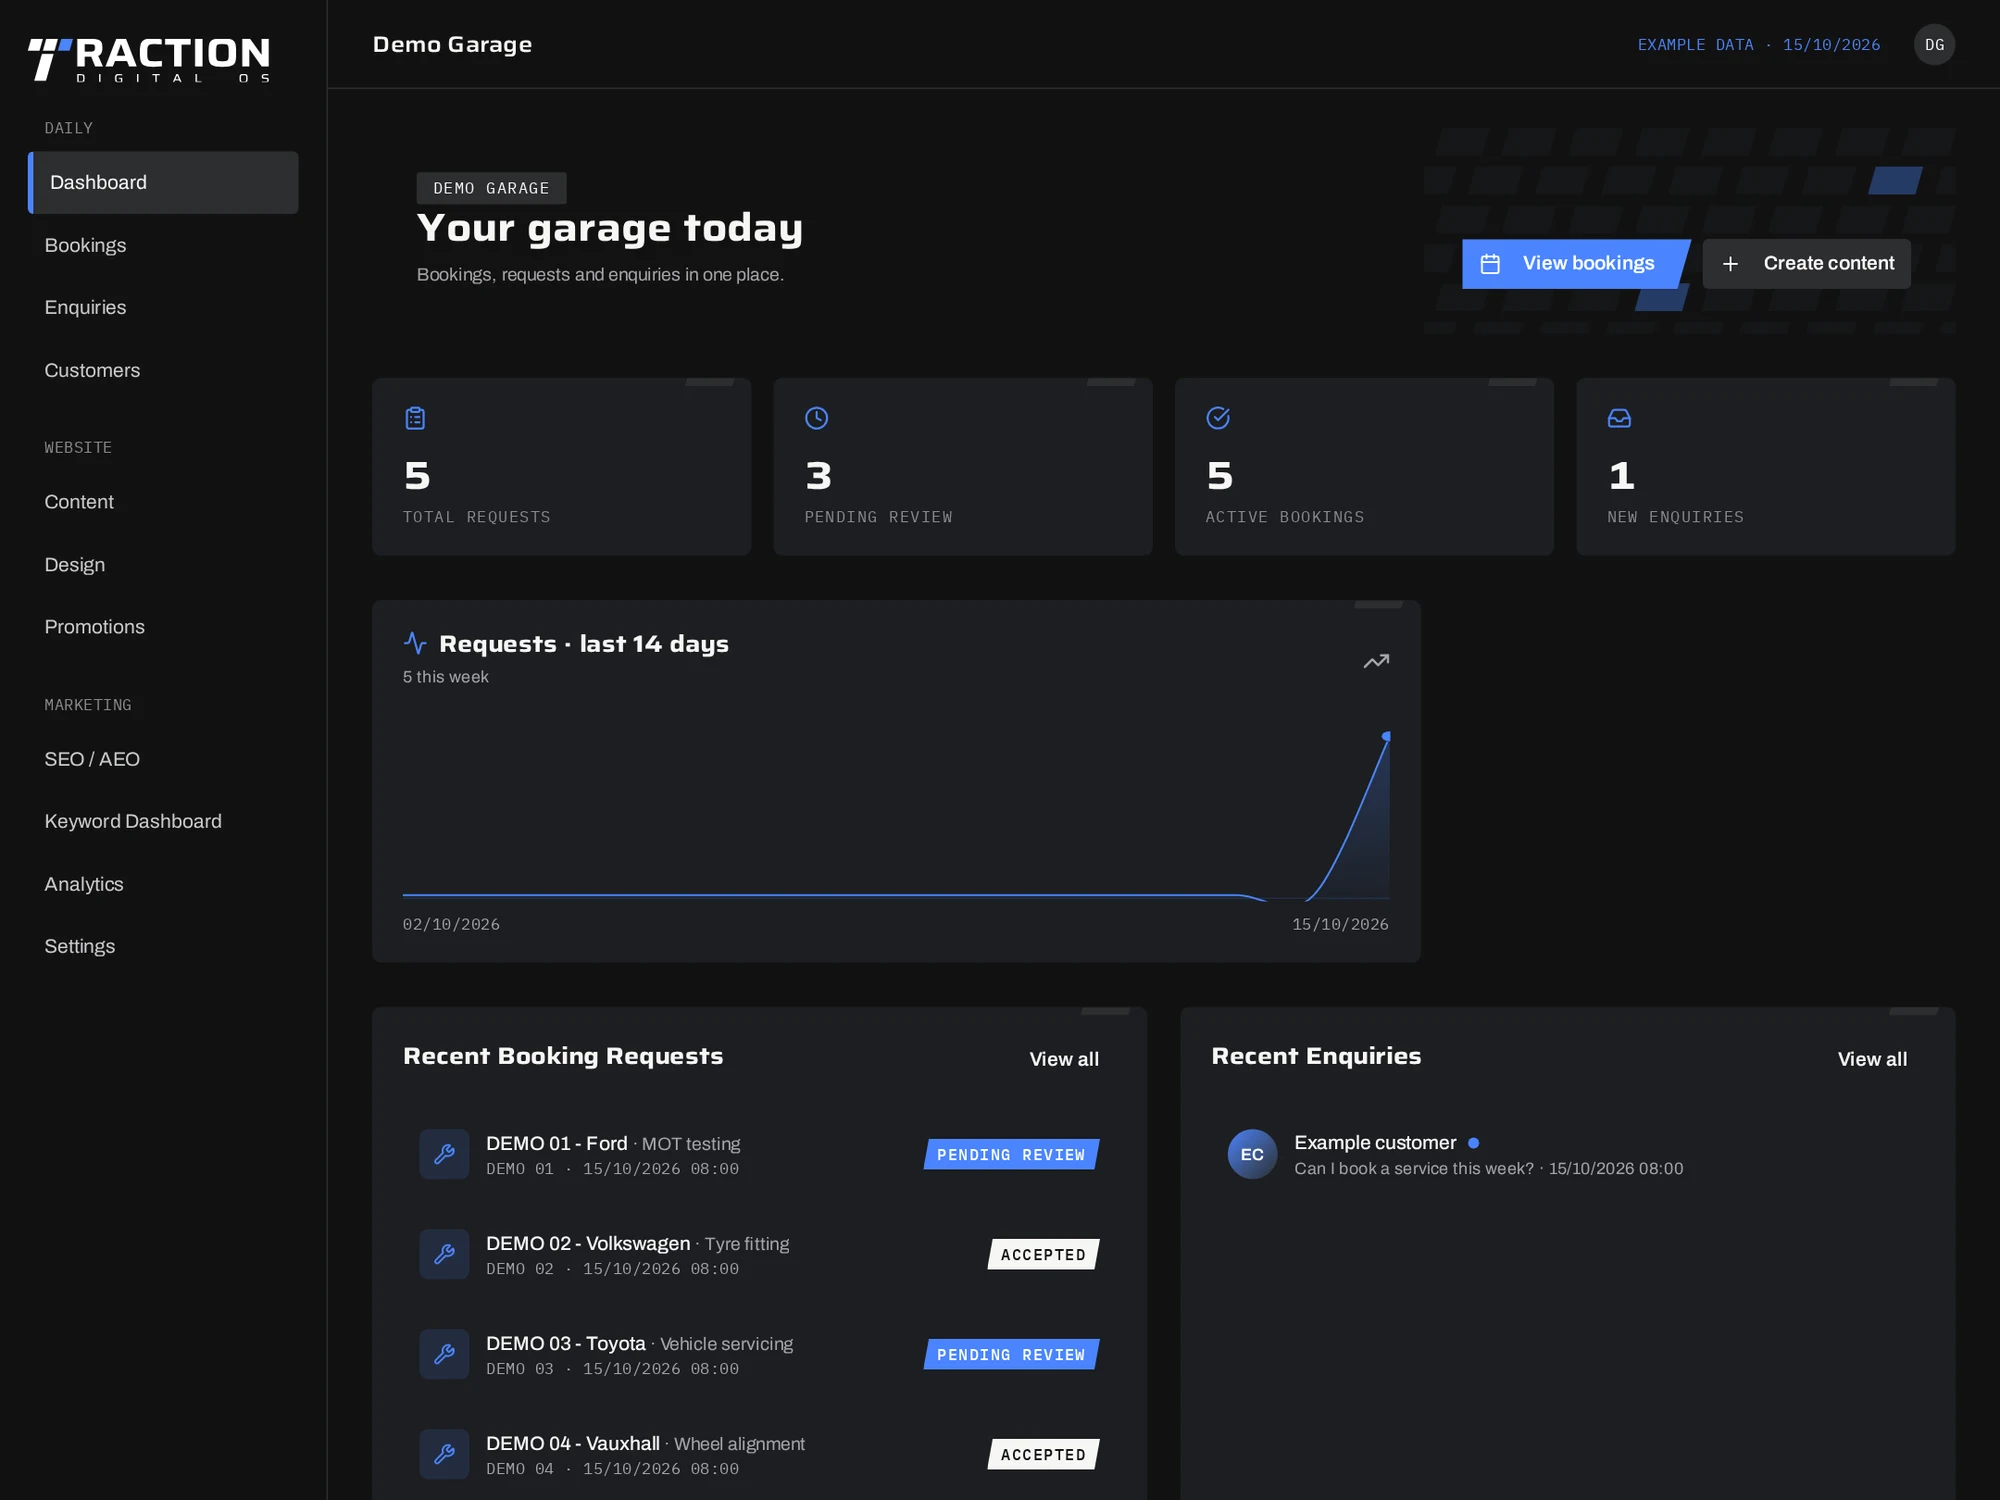Click the clipboard icon on Total Requests card
The width and height of the screenshot is (2000, 1500).
point(415,418)
